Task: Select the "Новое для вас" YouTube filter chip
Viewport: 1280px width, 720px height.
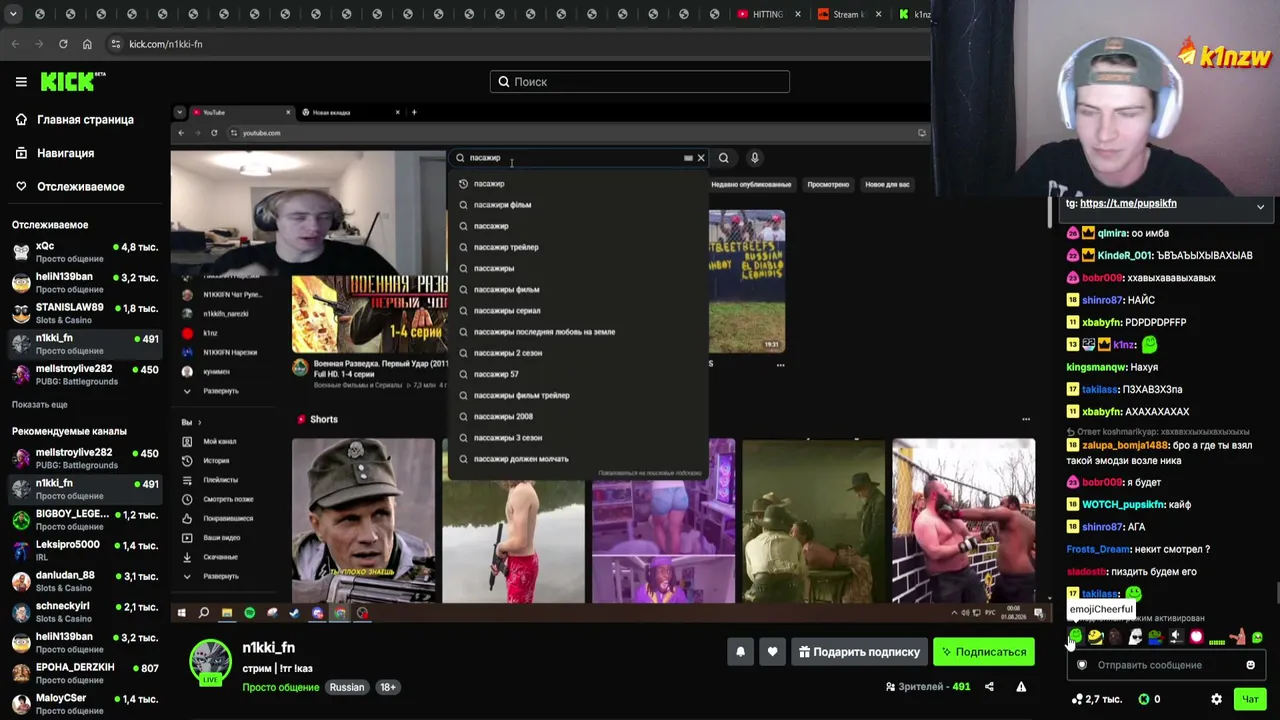Action: [x=887, y=184]
